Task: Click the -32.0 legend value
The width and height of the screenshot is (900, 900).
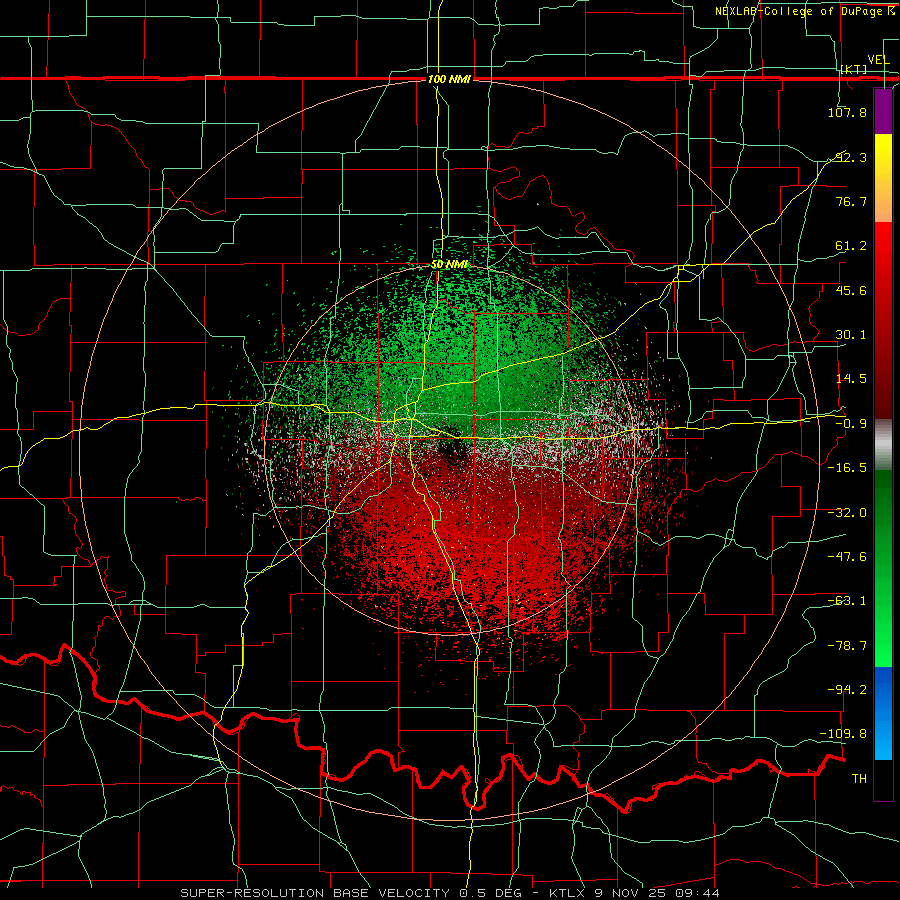Action: tap(847, 513)
